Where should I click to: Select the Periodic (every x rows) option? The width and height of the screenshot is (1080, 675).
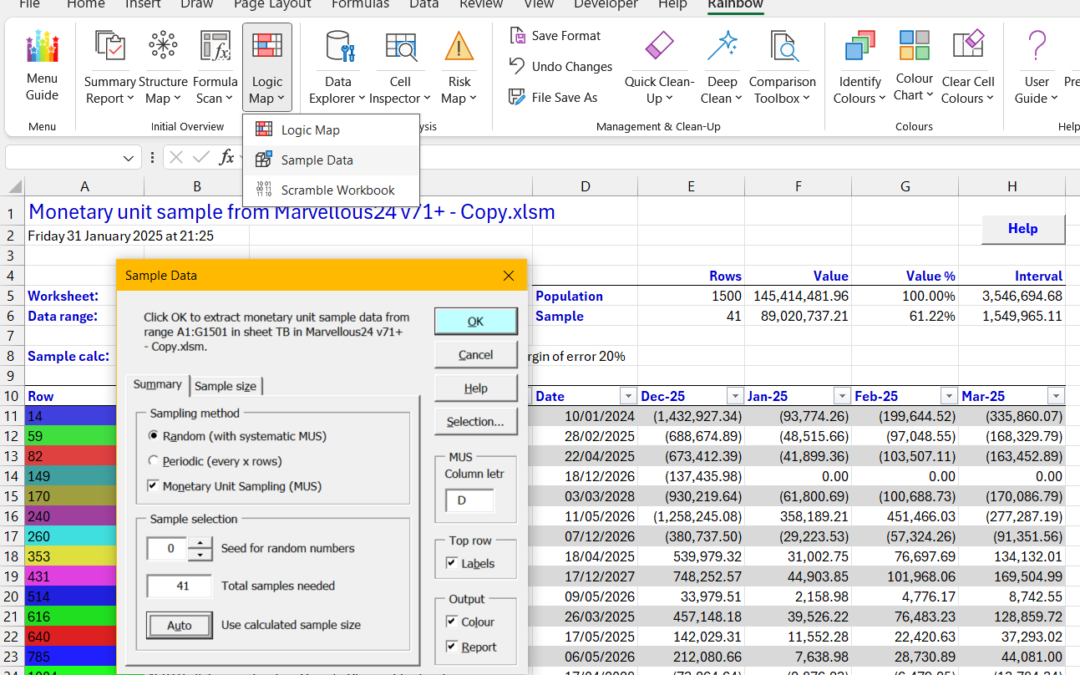coord(153,461)
